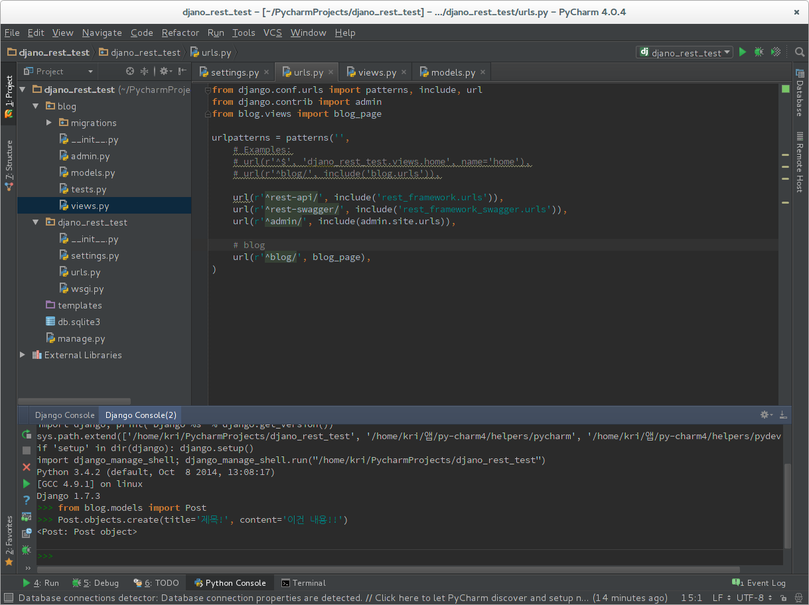
Task: Close the console with the red X
Action: tap(26, 467)
